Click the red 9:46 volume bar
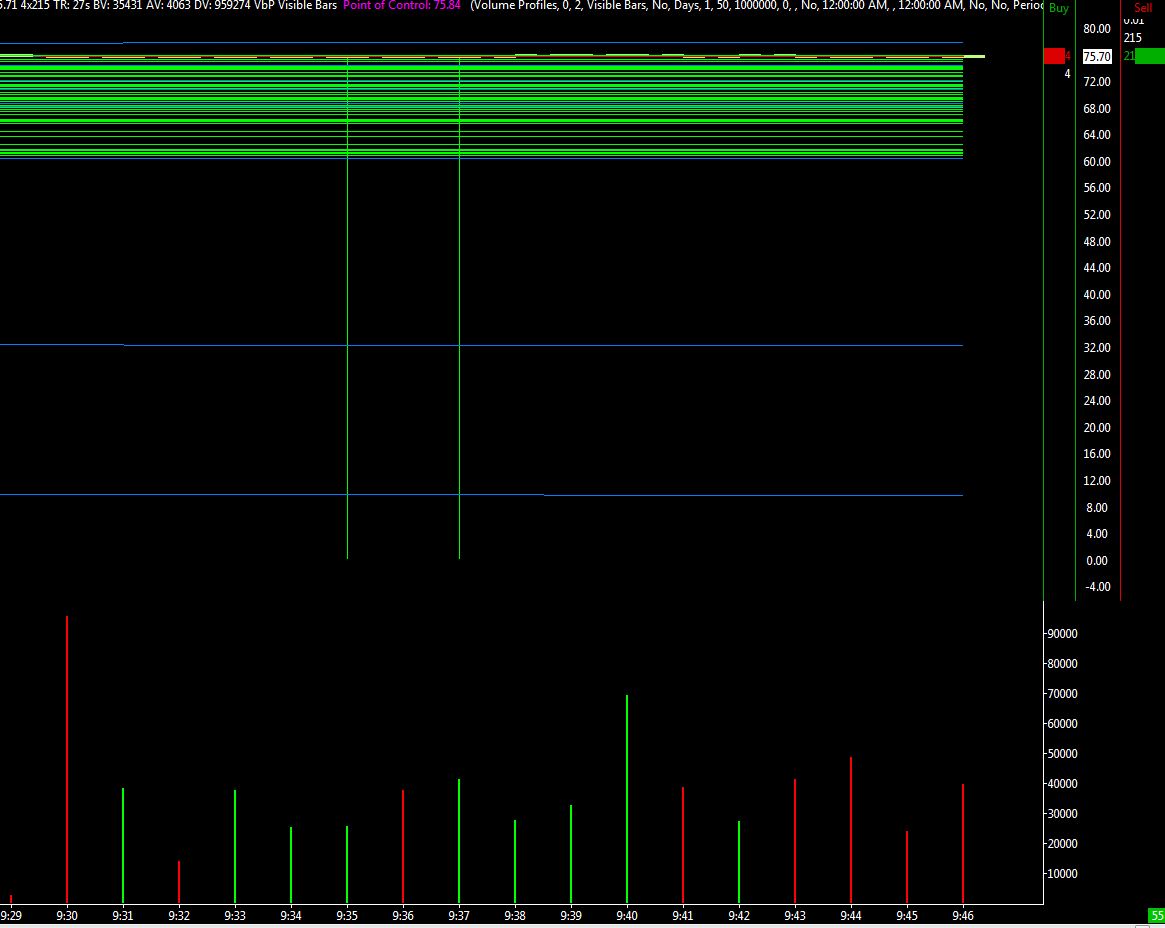 963,843
